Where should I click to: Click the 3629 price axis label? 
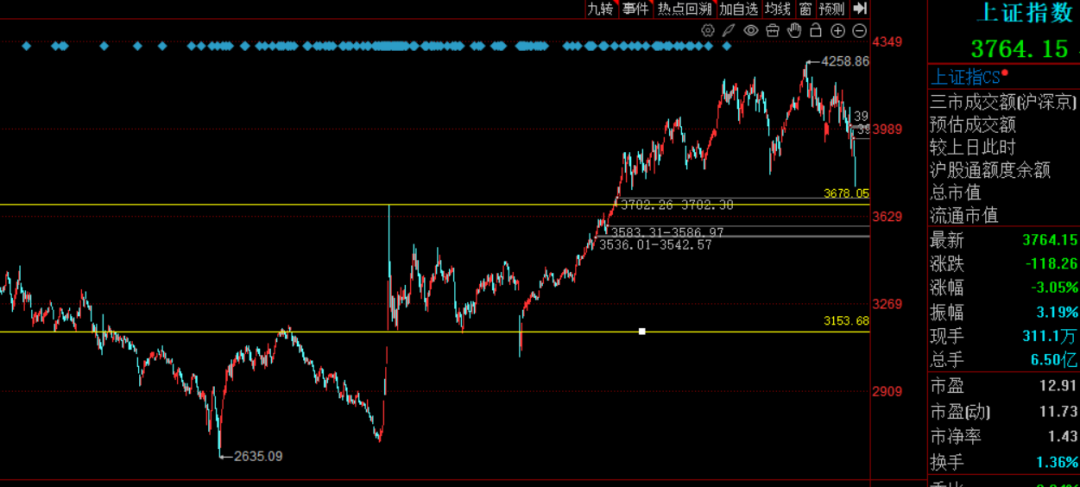tap(887, 217)
